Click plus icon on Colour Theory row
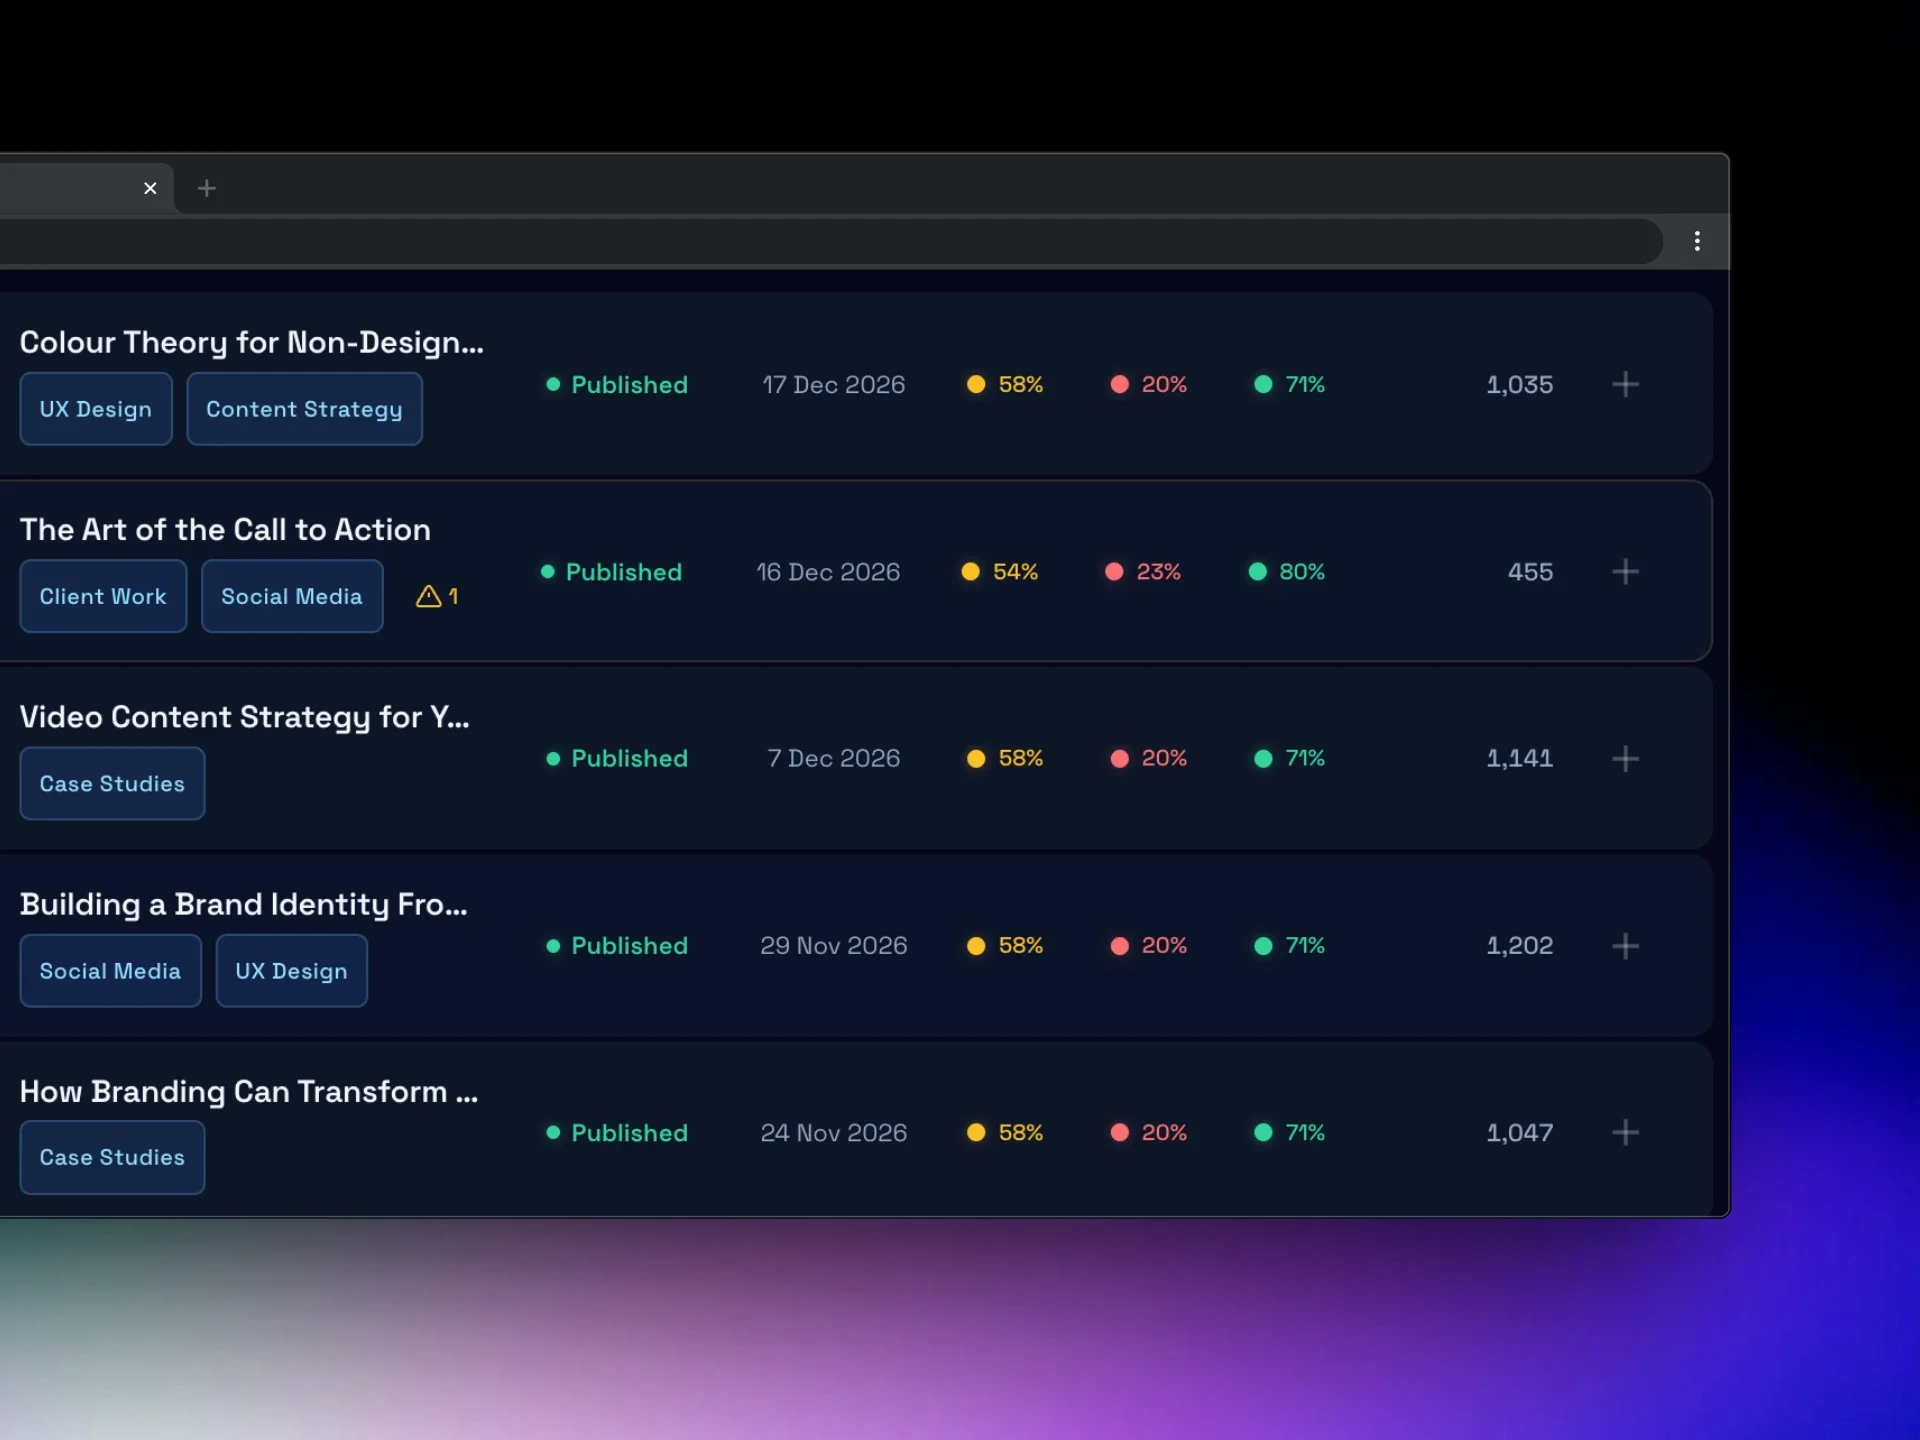 tap(1625, 384)
